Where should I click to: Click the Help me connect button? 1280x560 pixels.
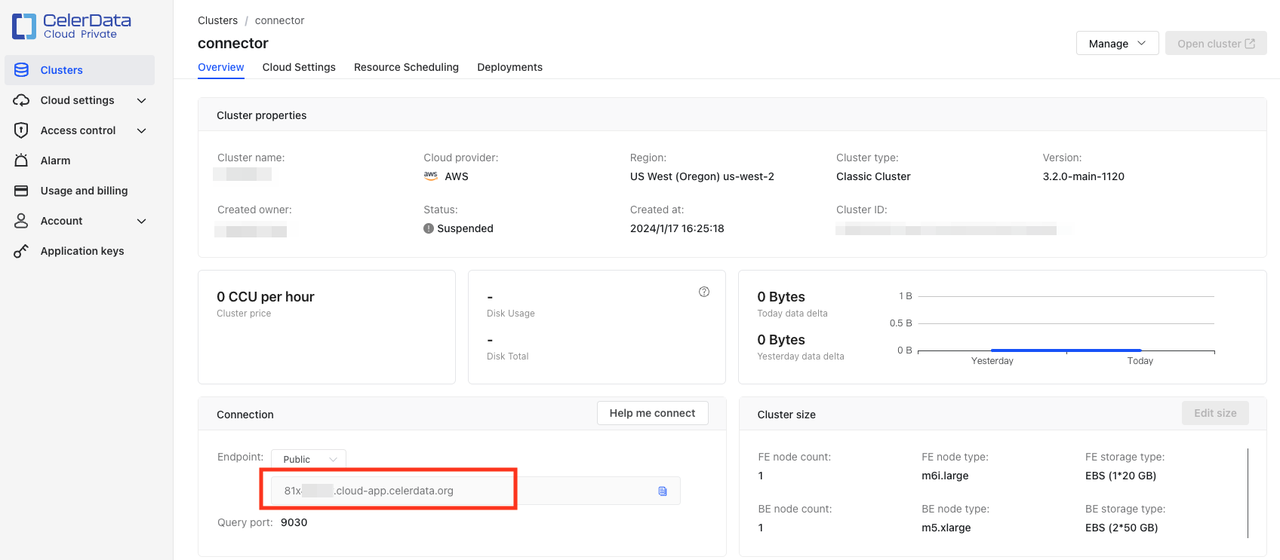coord(652,413)
